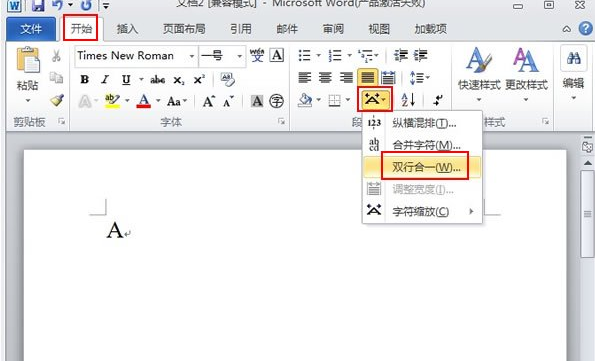
Task: Select 双行合一 menu option
Action: tap(422, 167)
